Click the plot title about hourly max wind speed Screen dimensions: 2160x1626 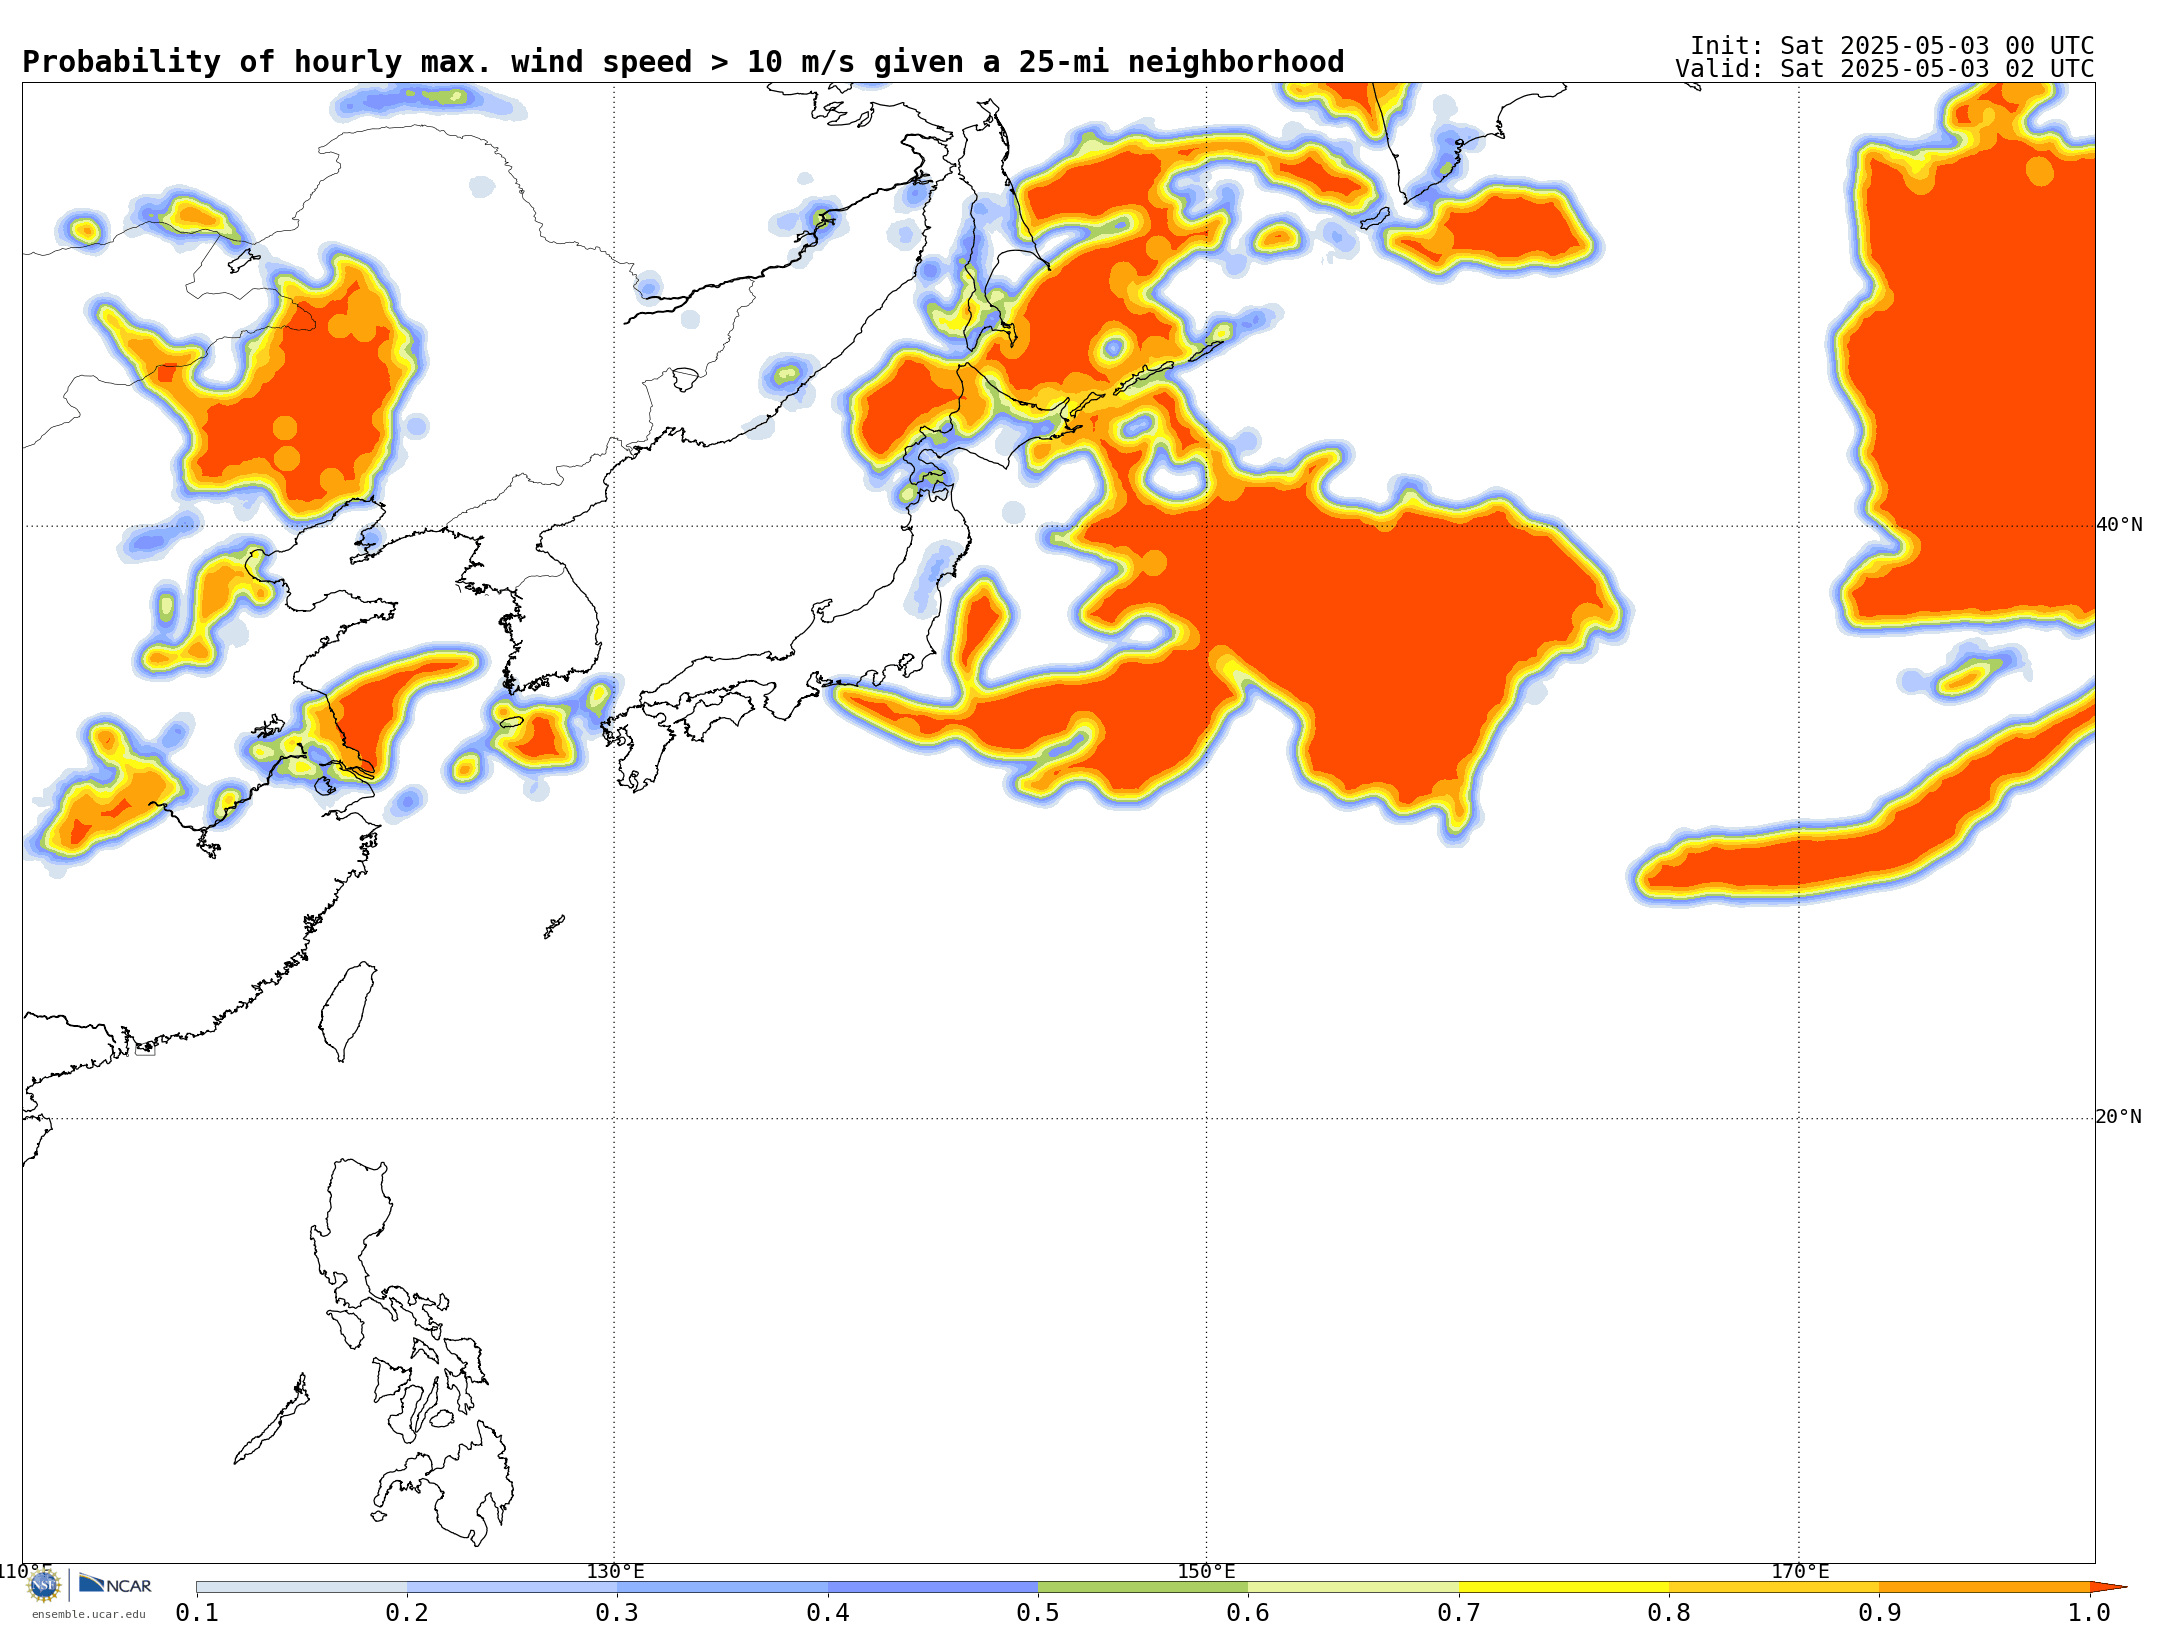(x=683, y=62)
